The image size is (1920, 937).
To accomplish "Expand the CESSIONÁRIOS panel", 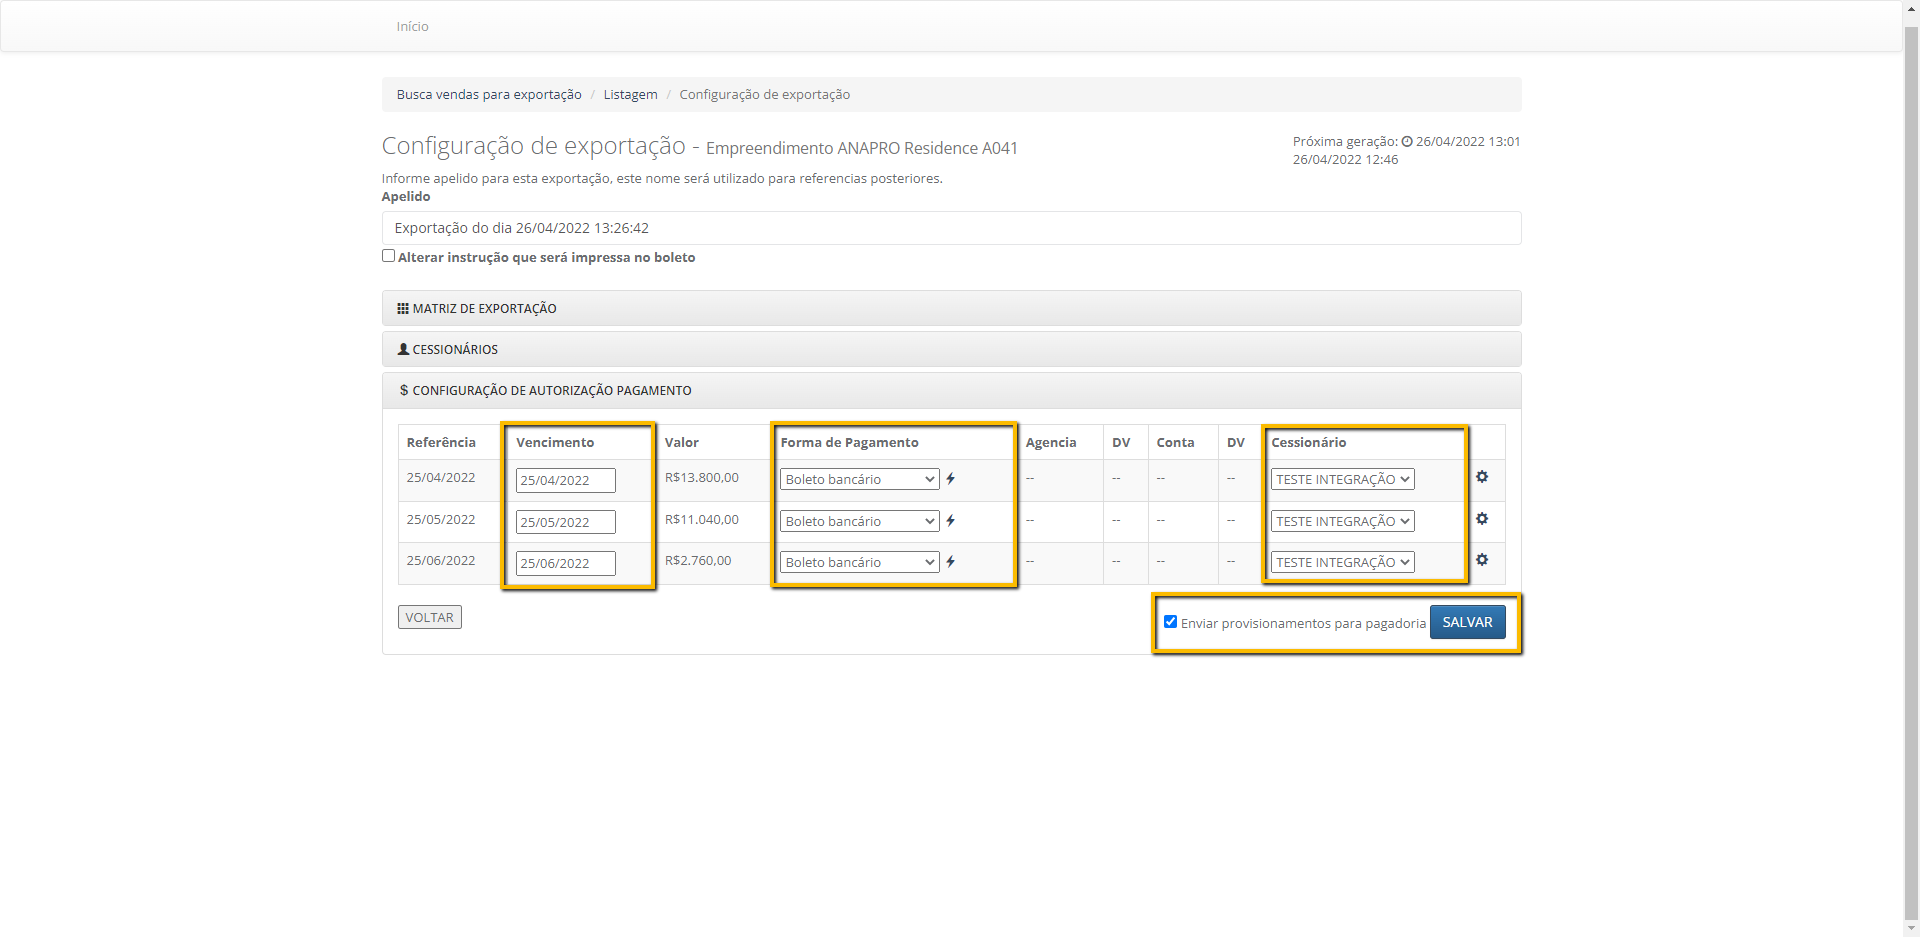I will pos(455,350).
